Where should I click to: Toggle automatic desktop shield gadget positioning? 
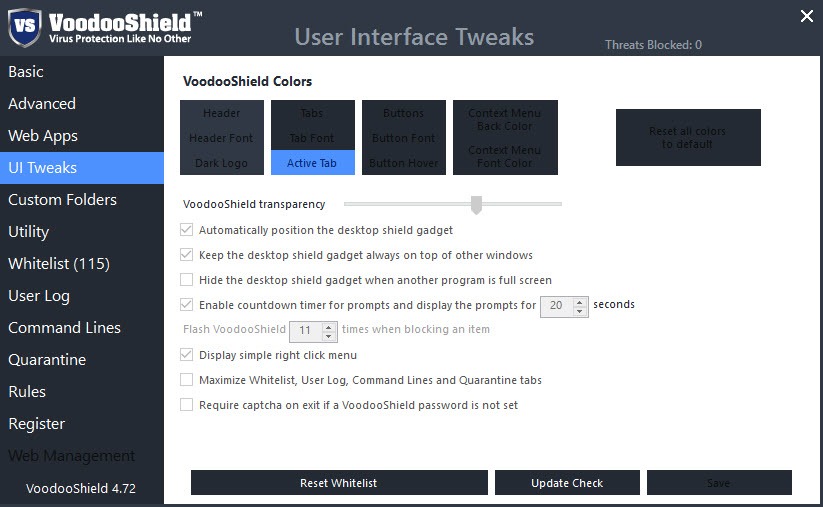(x=186, y=229)
